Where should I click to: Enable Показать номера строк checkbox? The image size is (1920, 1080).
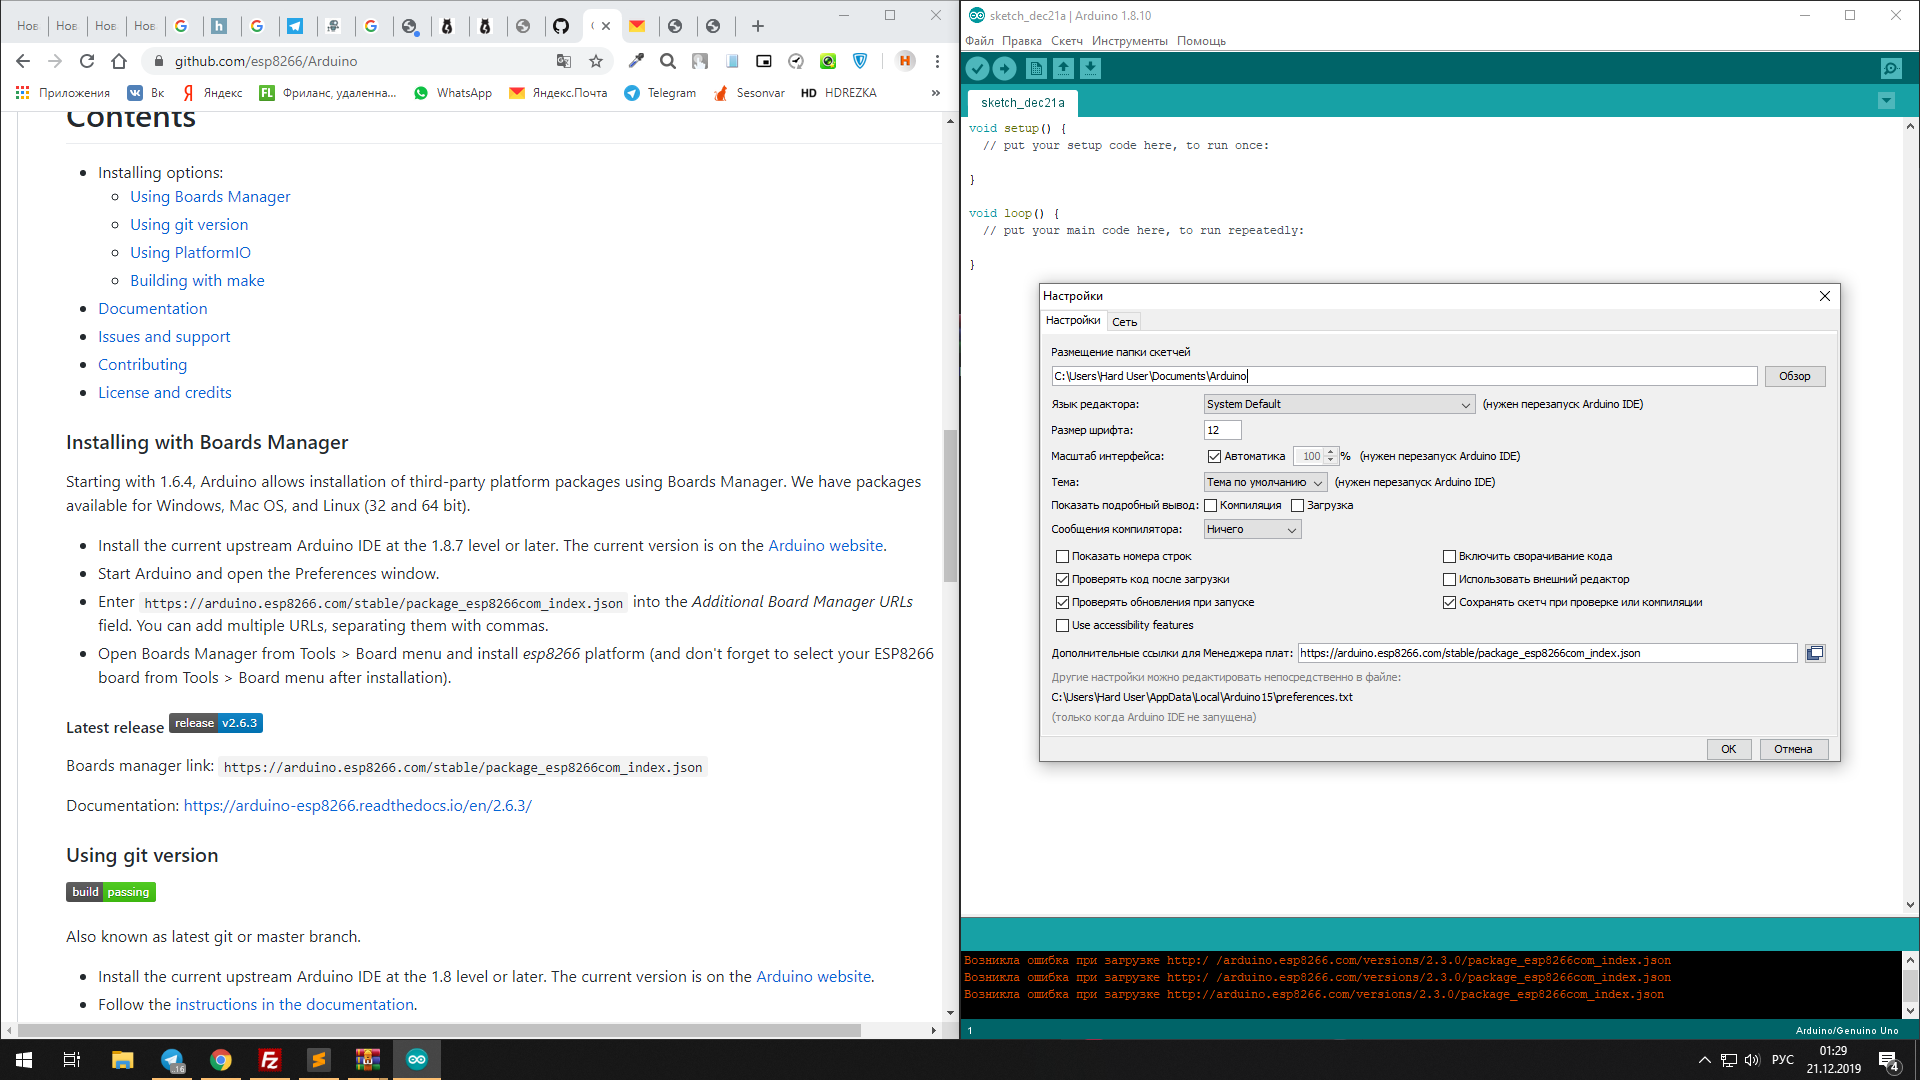(1062, 556)
